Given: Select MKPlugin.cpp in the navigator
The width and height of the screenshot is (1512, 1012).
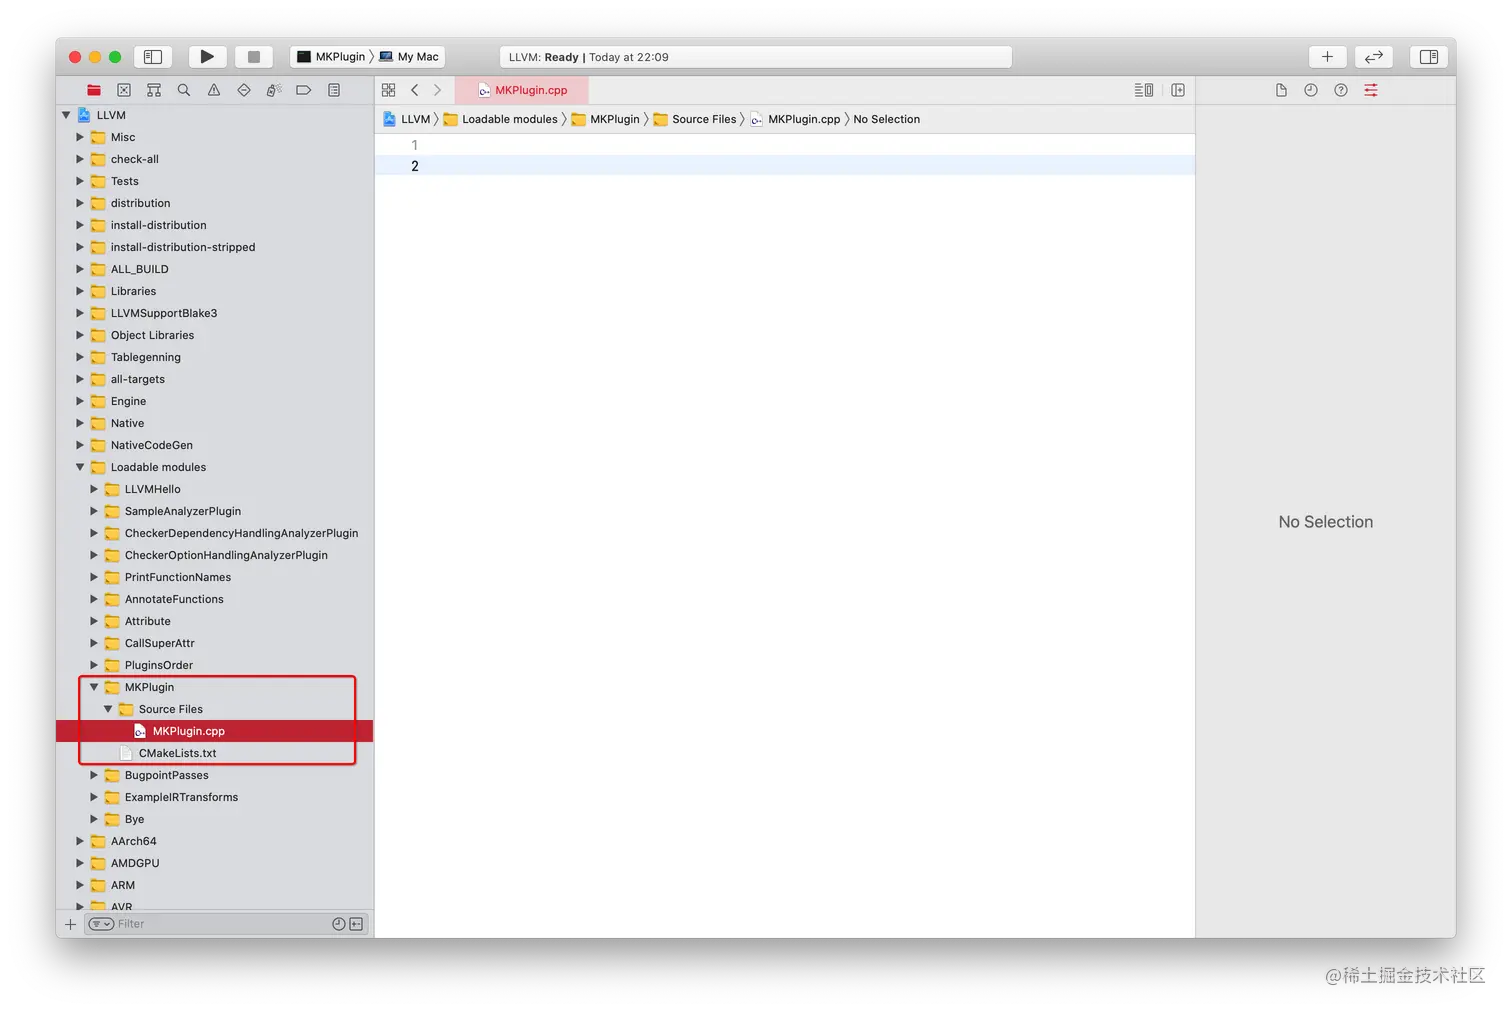Looking at the screenshot, I should (x=215, y=731).
